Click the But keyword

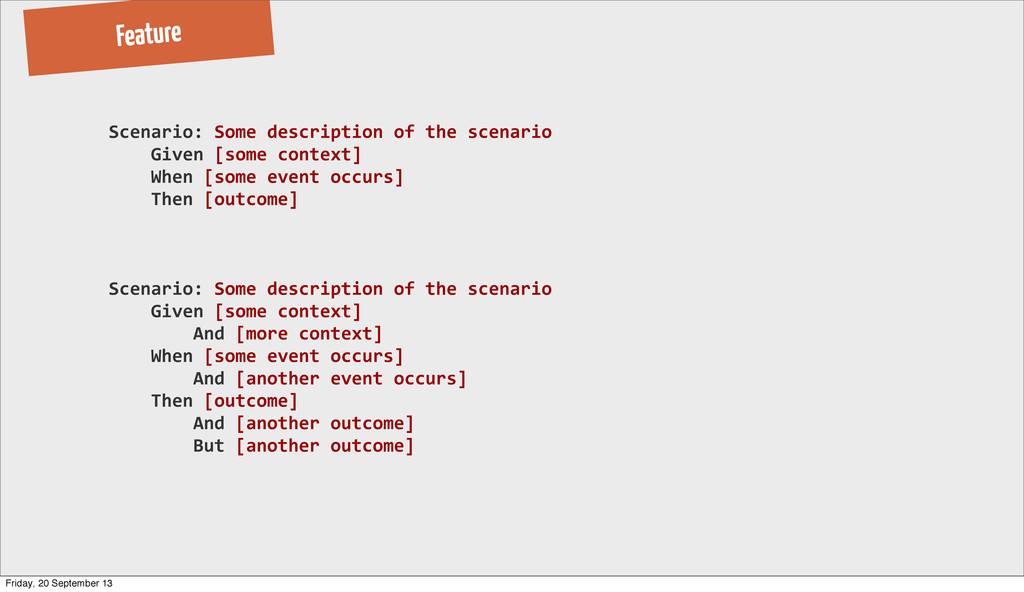click(208, 446)
